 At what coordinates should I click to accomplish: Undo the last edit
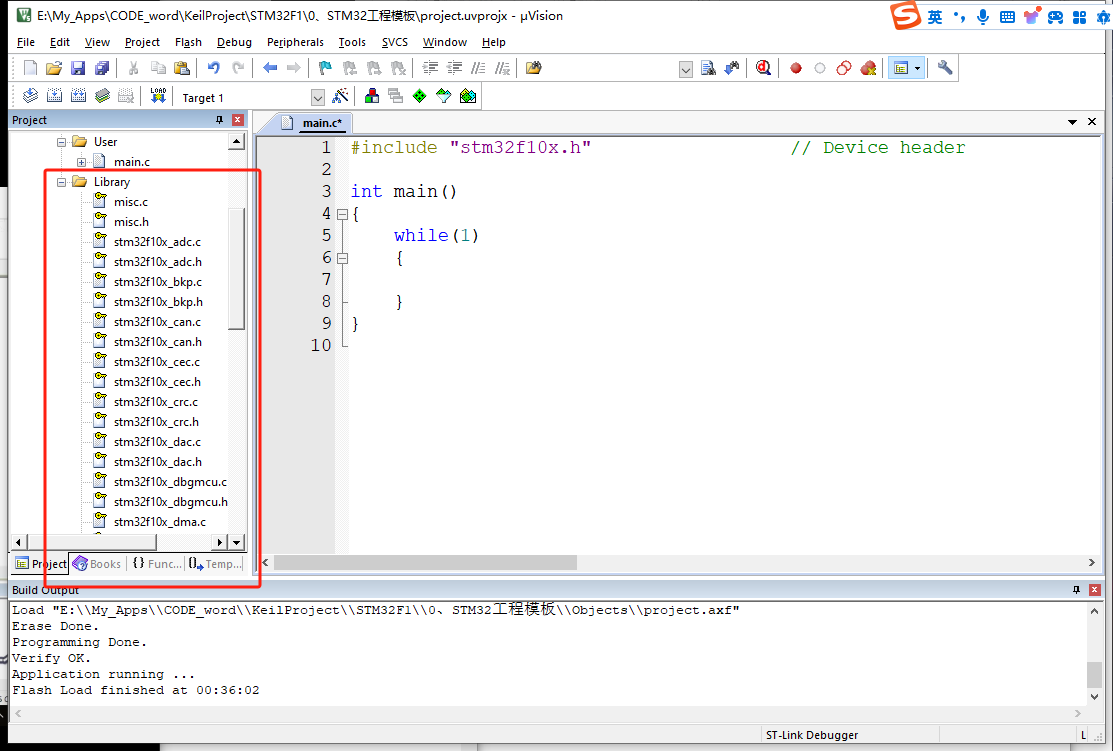213,68
